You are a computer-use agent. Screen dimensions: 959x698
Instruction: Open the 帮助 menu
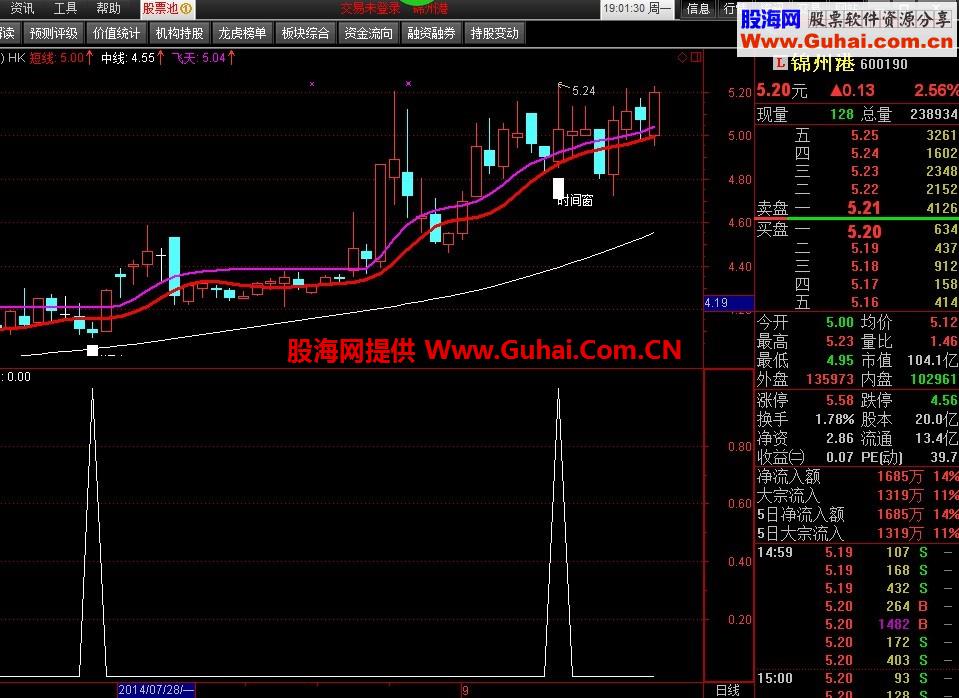(108, 8)
